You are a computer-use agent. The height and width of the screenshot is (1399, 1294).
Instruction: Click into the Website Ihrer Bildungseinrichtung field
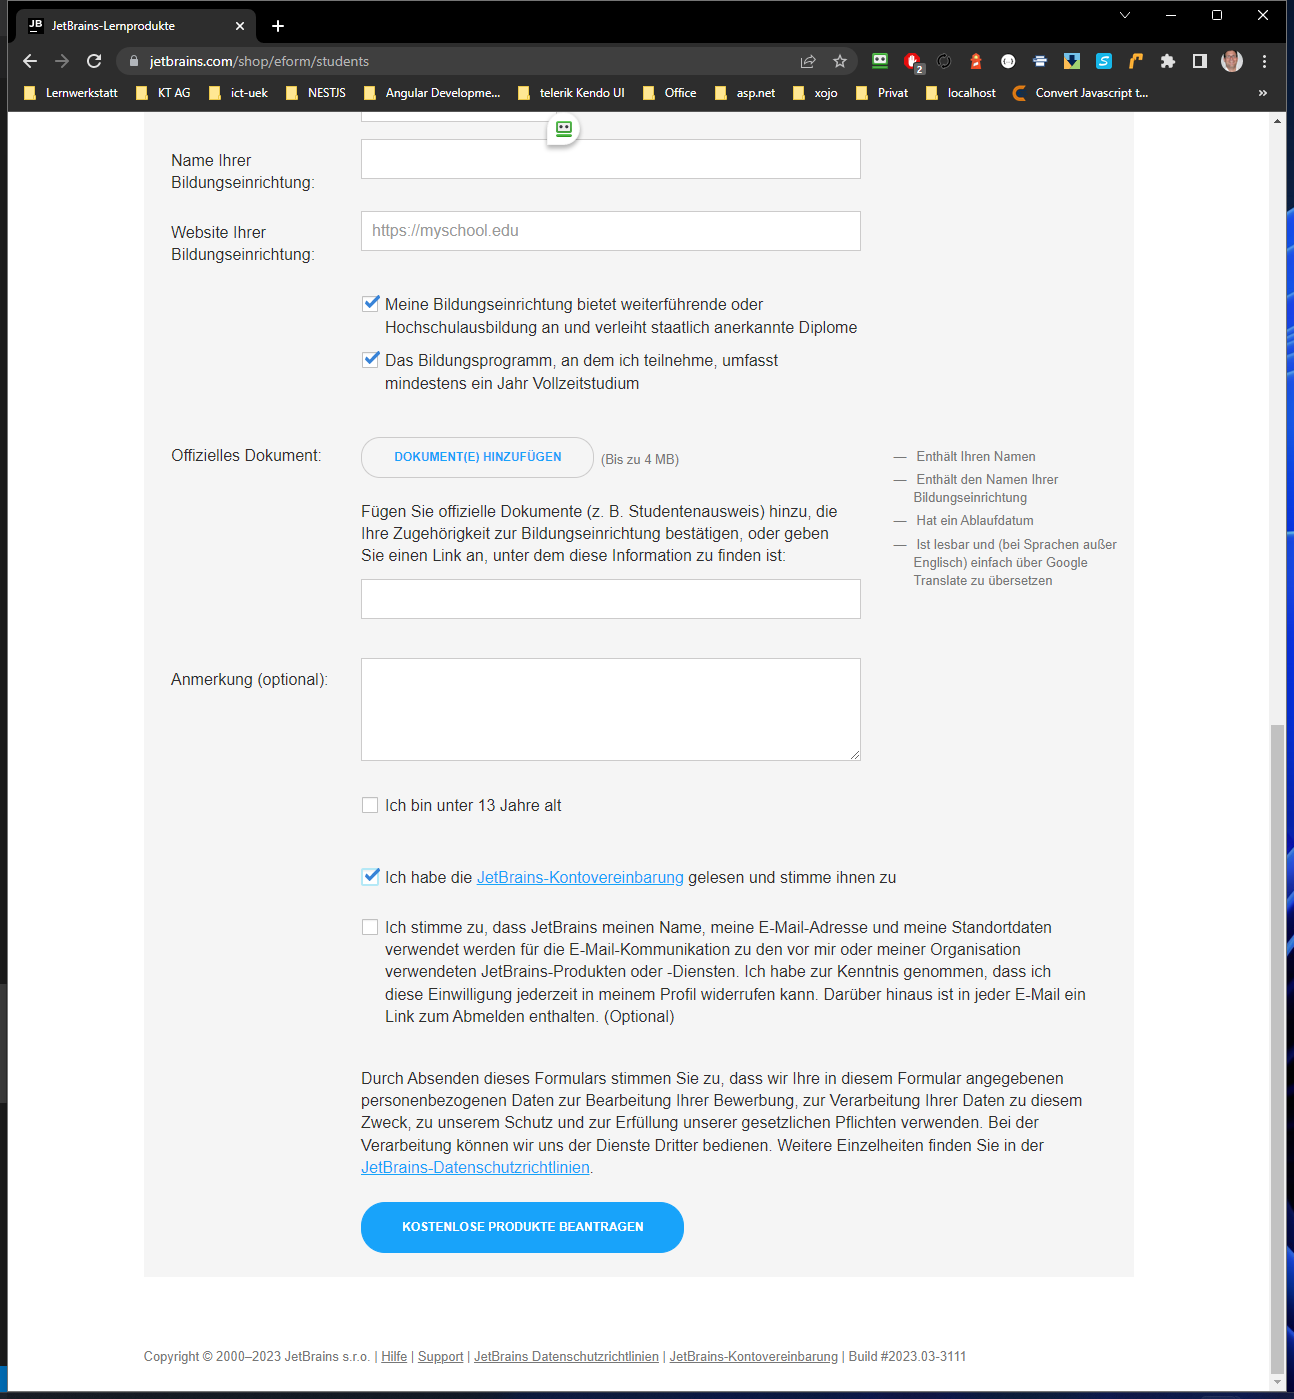pos(610,231)
